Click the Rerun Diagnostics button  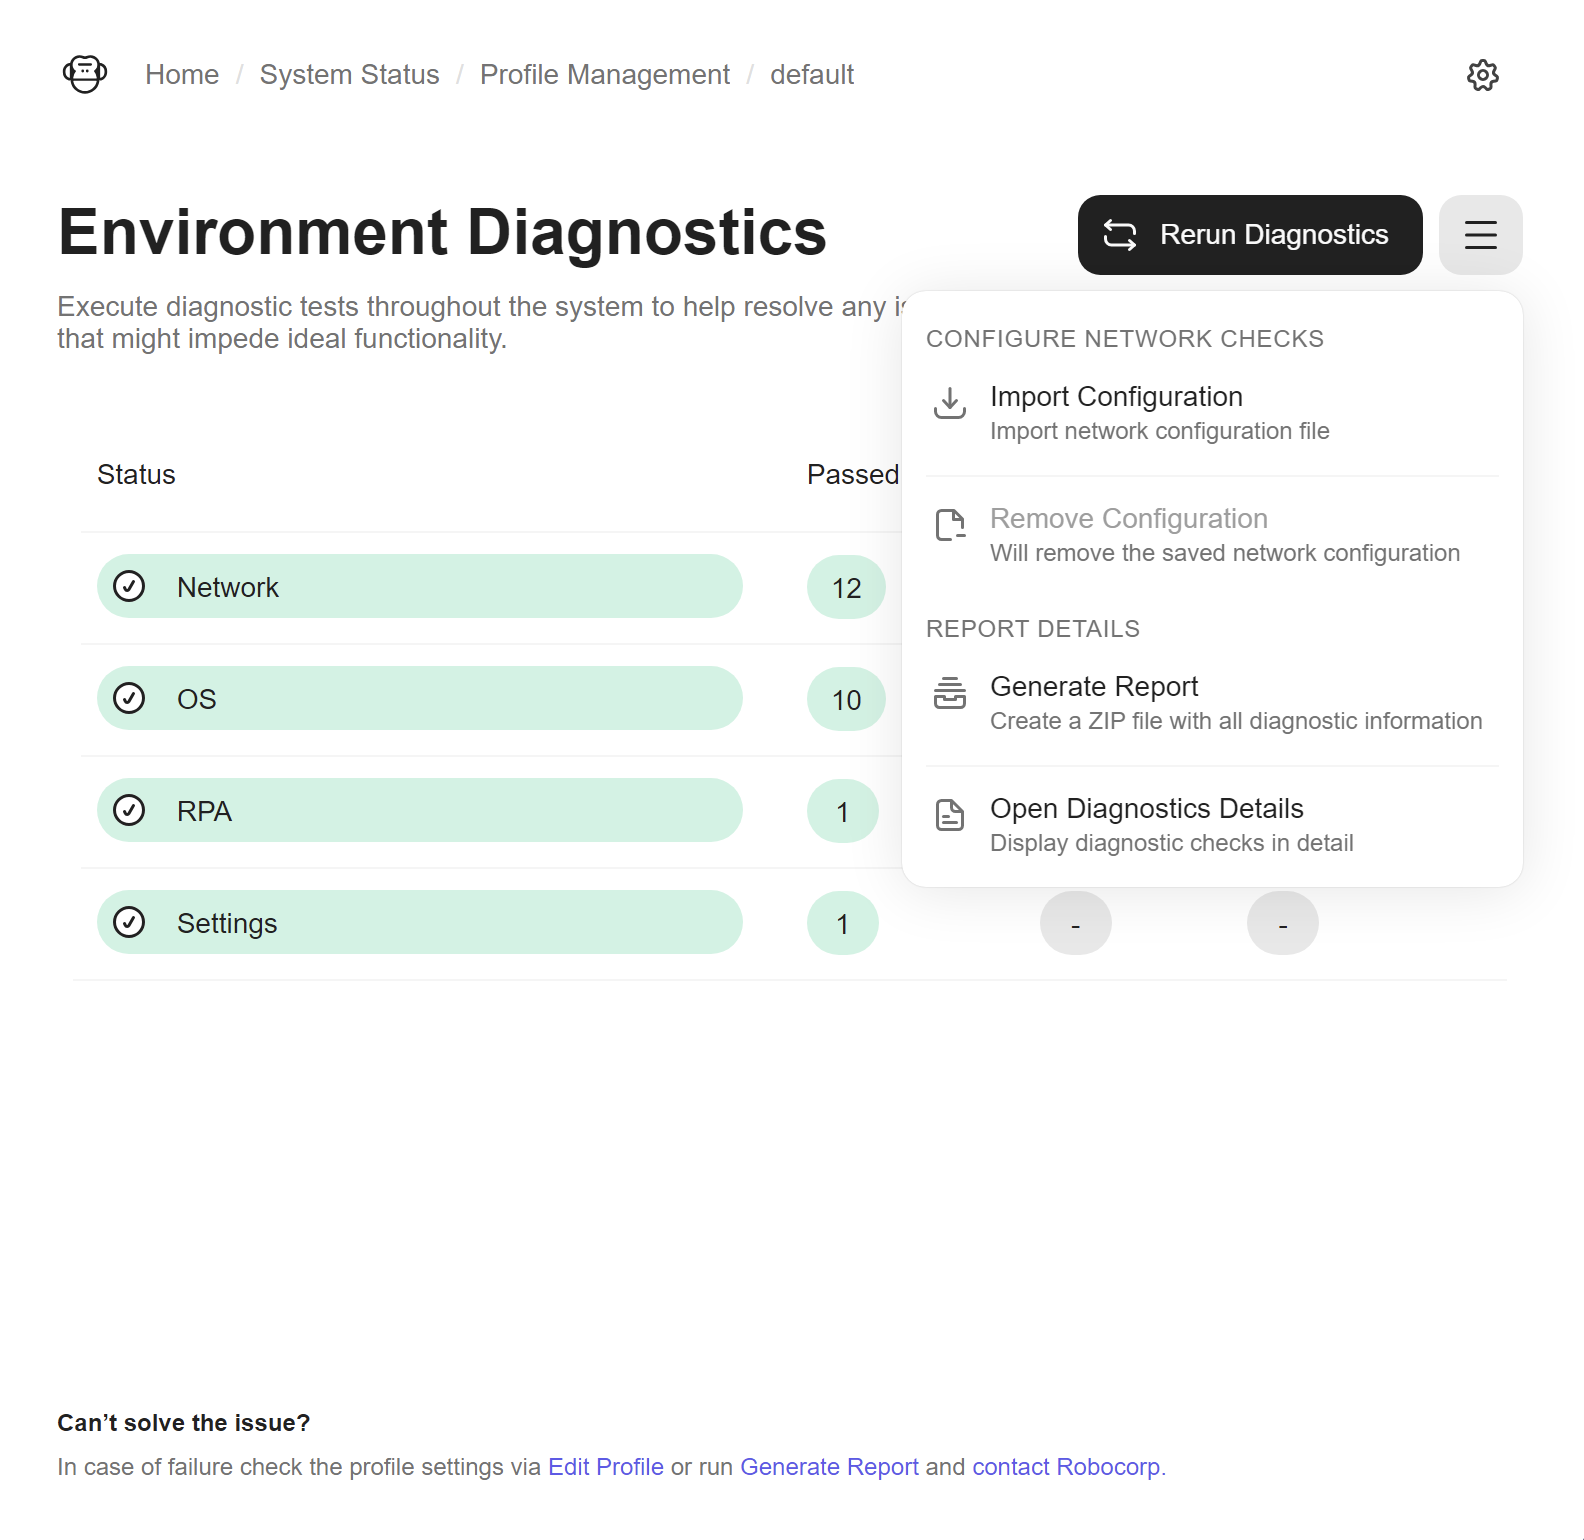tap(1250, 235)
